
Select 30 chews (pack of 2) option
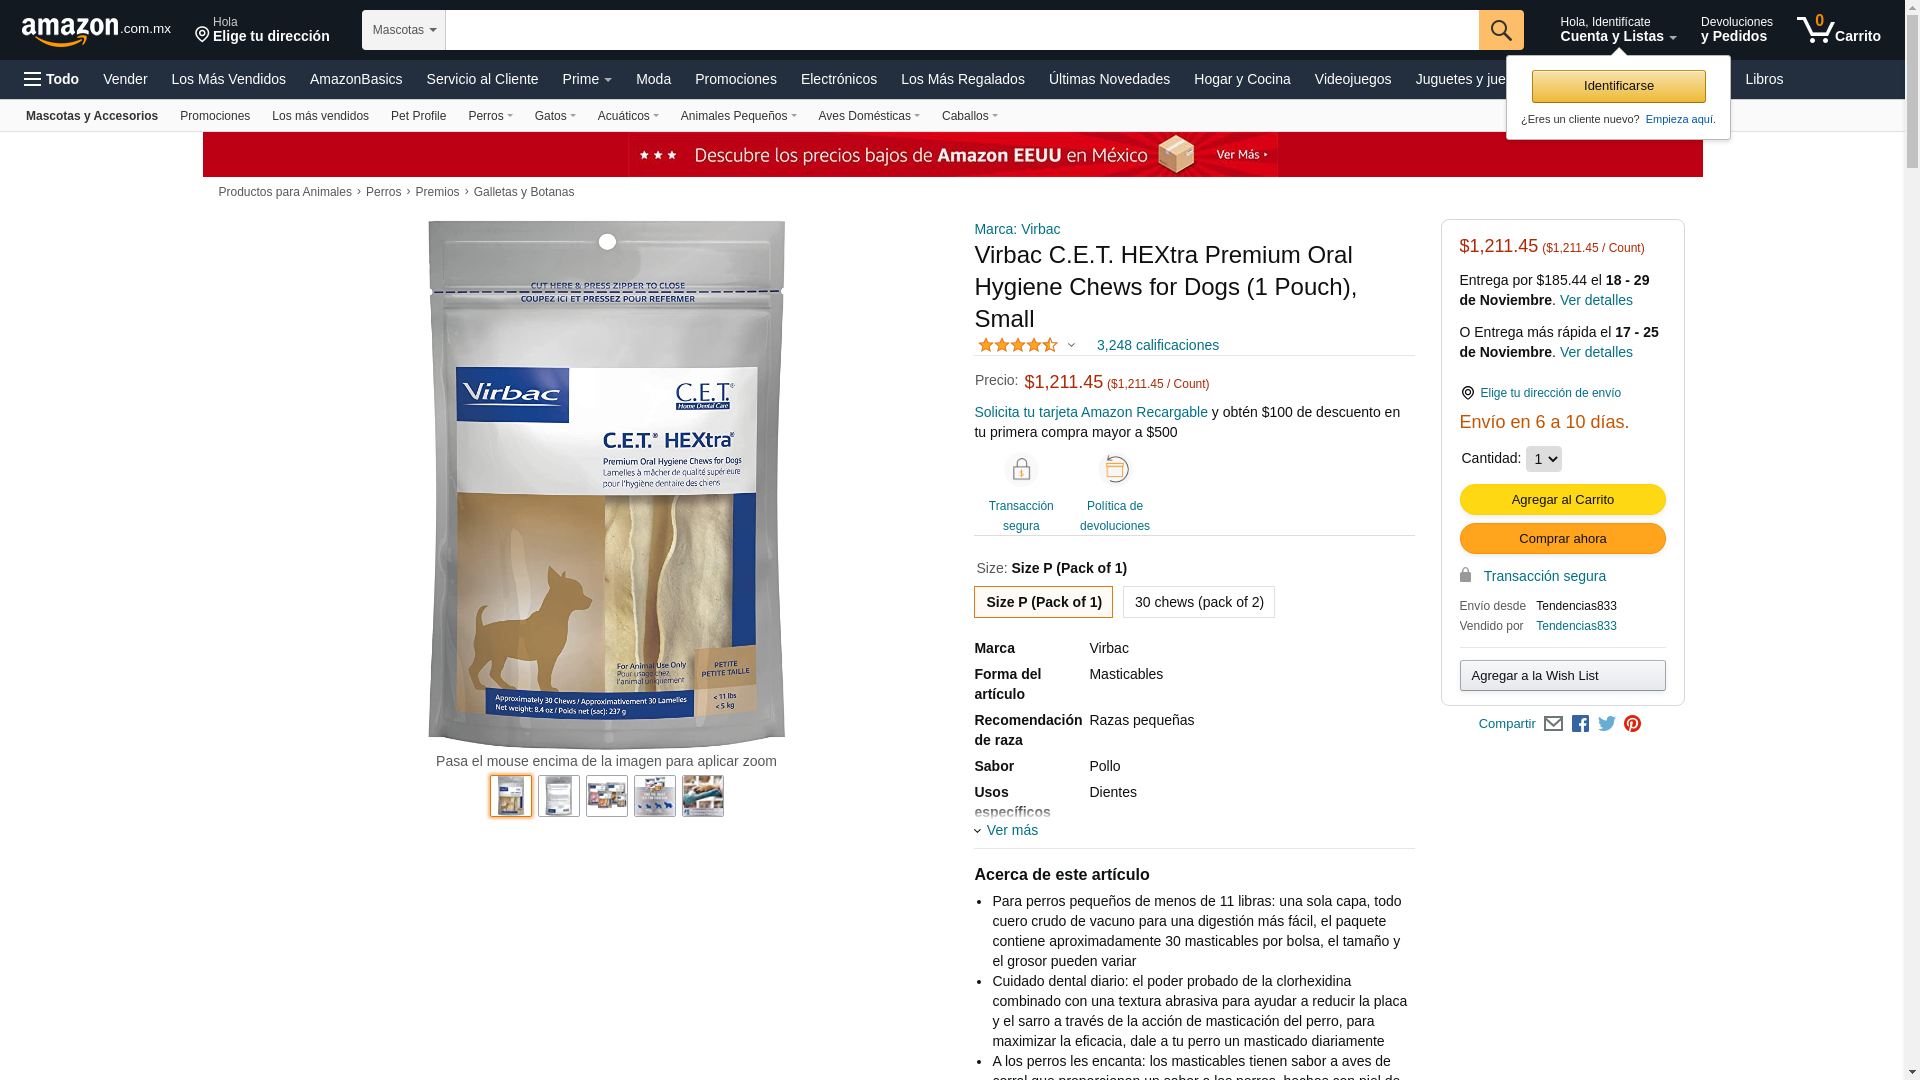[x=1199, y=602]
